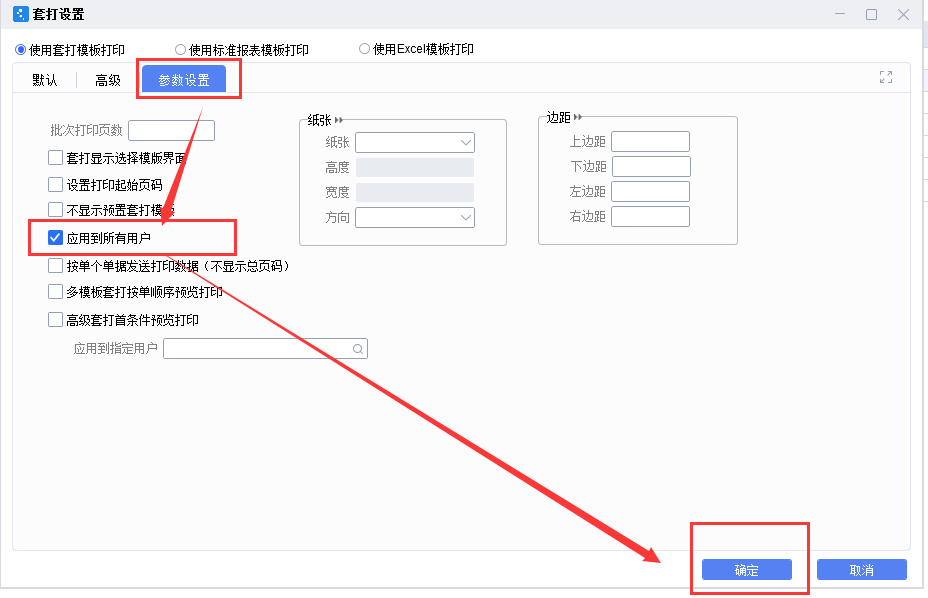Click the search icon in 应用到指定用户 field
Screen dimensions: 928x598
tap(357, 349)
